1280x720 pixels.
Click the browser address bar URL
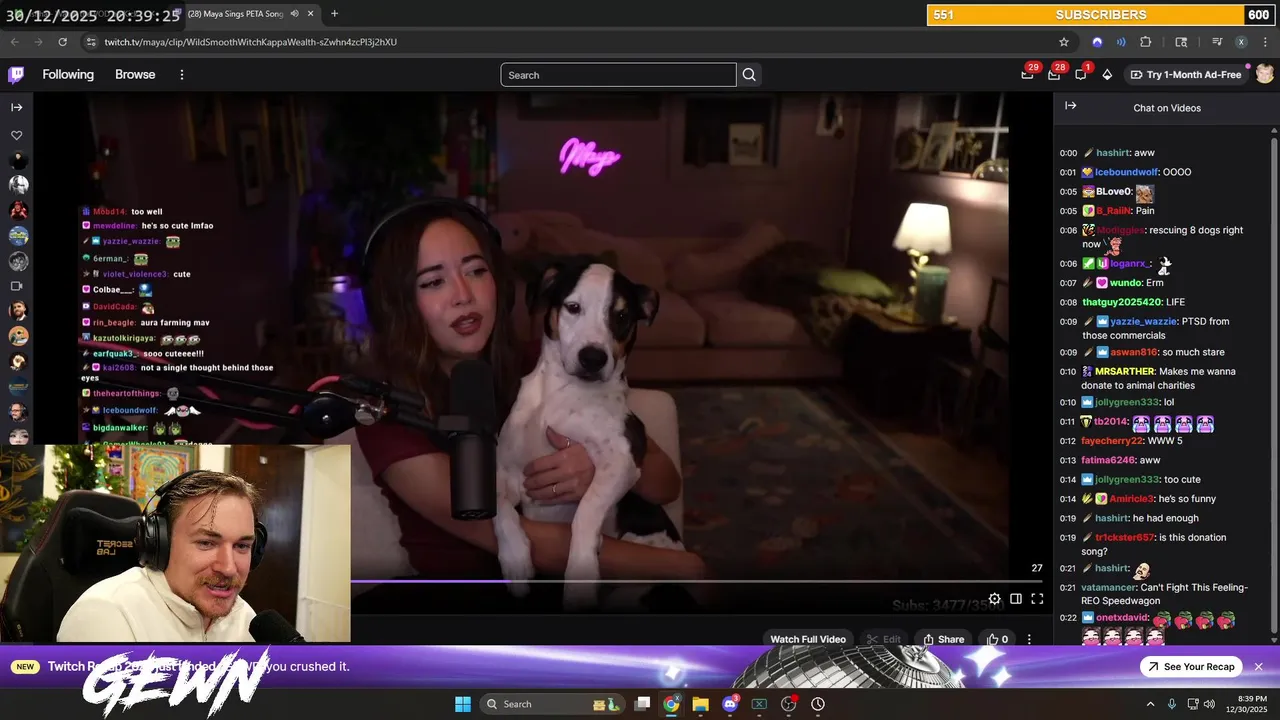[250, 42]
